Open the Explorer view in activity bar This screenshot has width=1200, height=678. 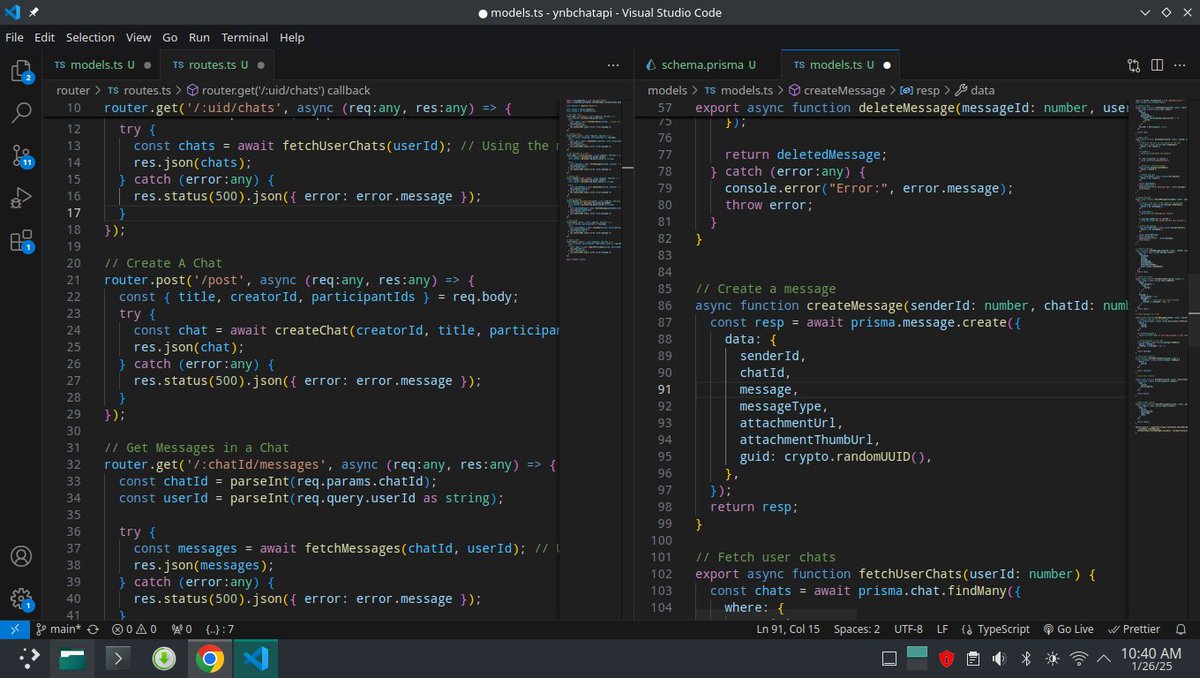(x=21, y=70)
